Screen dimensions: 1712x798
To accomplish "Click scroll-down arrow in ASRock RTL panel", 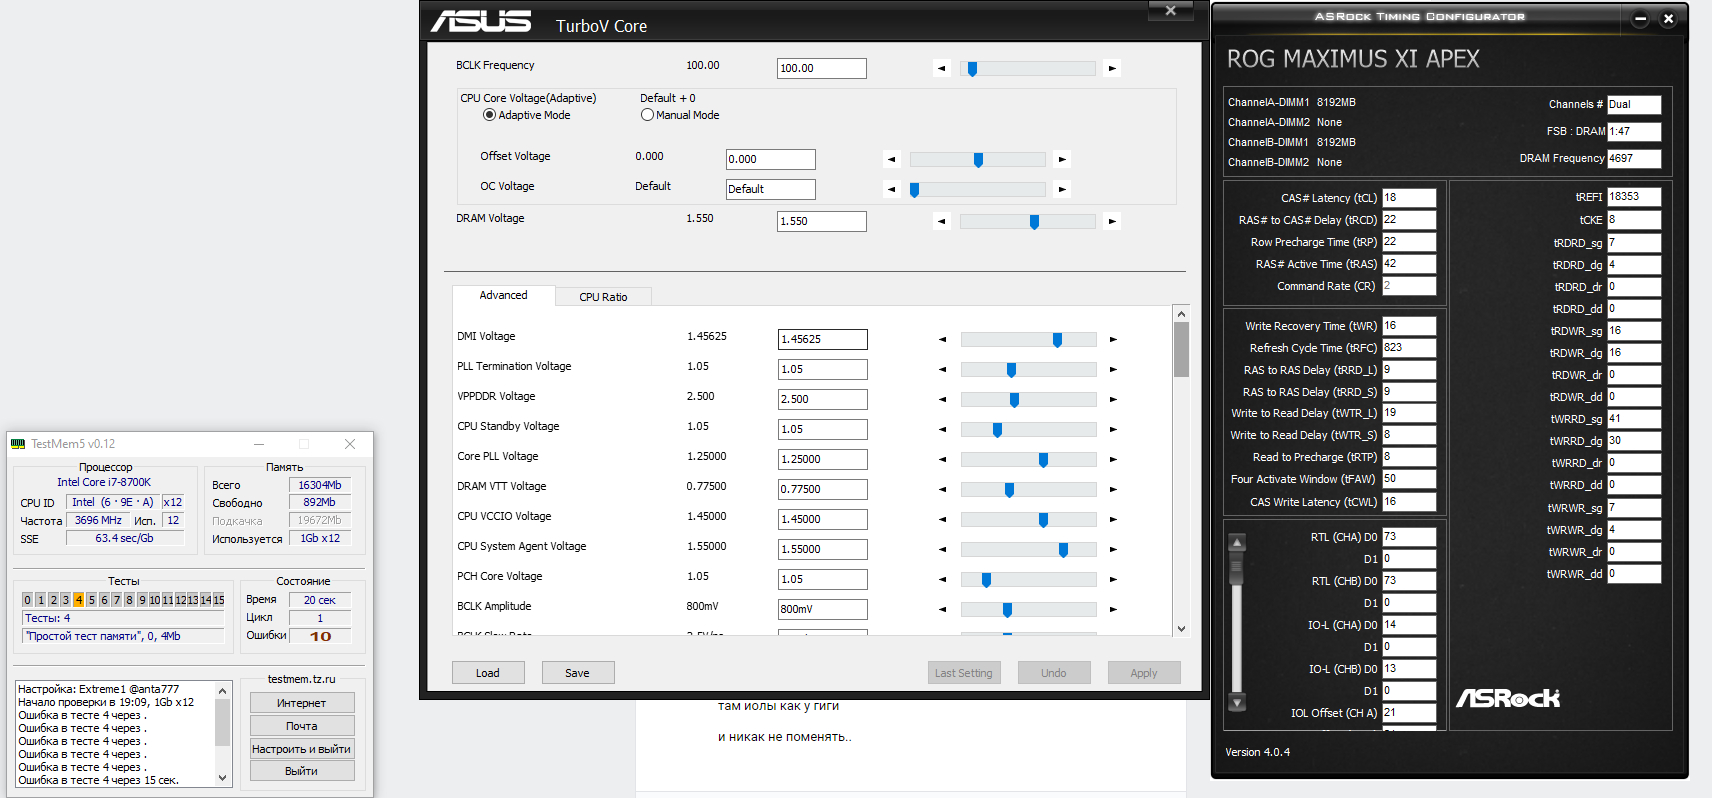I will click(x=1237, y=702).
